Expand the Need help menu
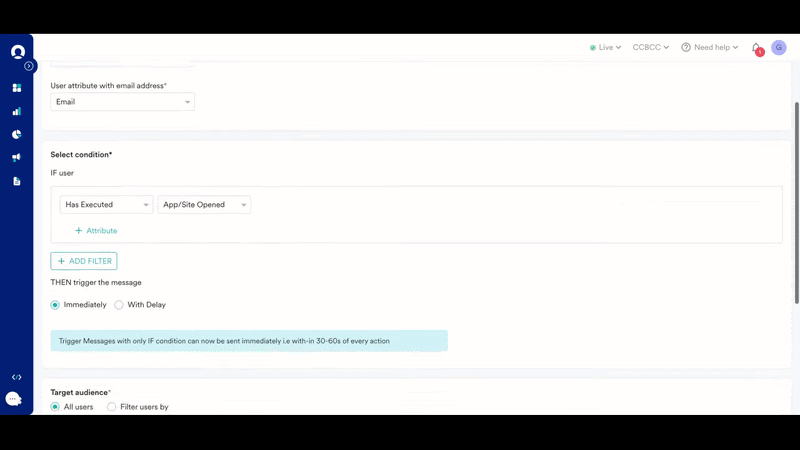800x450 pixels. coord(710,47)
